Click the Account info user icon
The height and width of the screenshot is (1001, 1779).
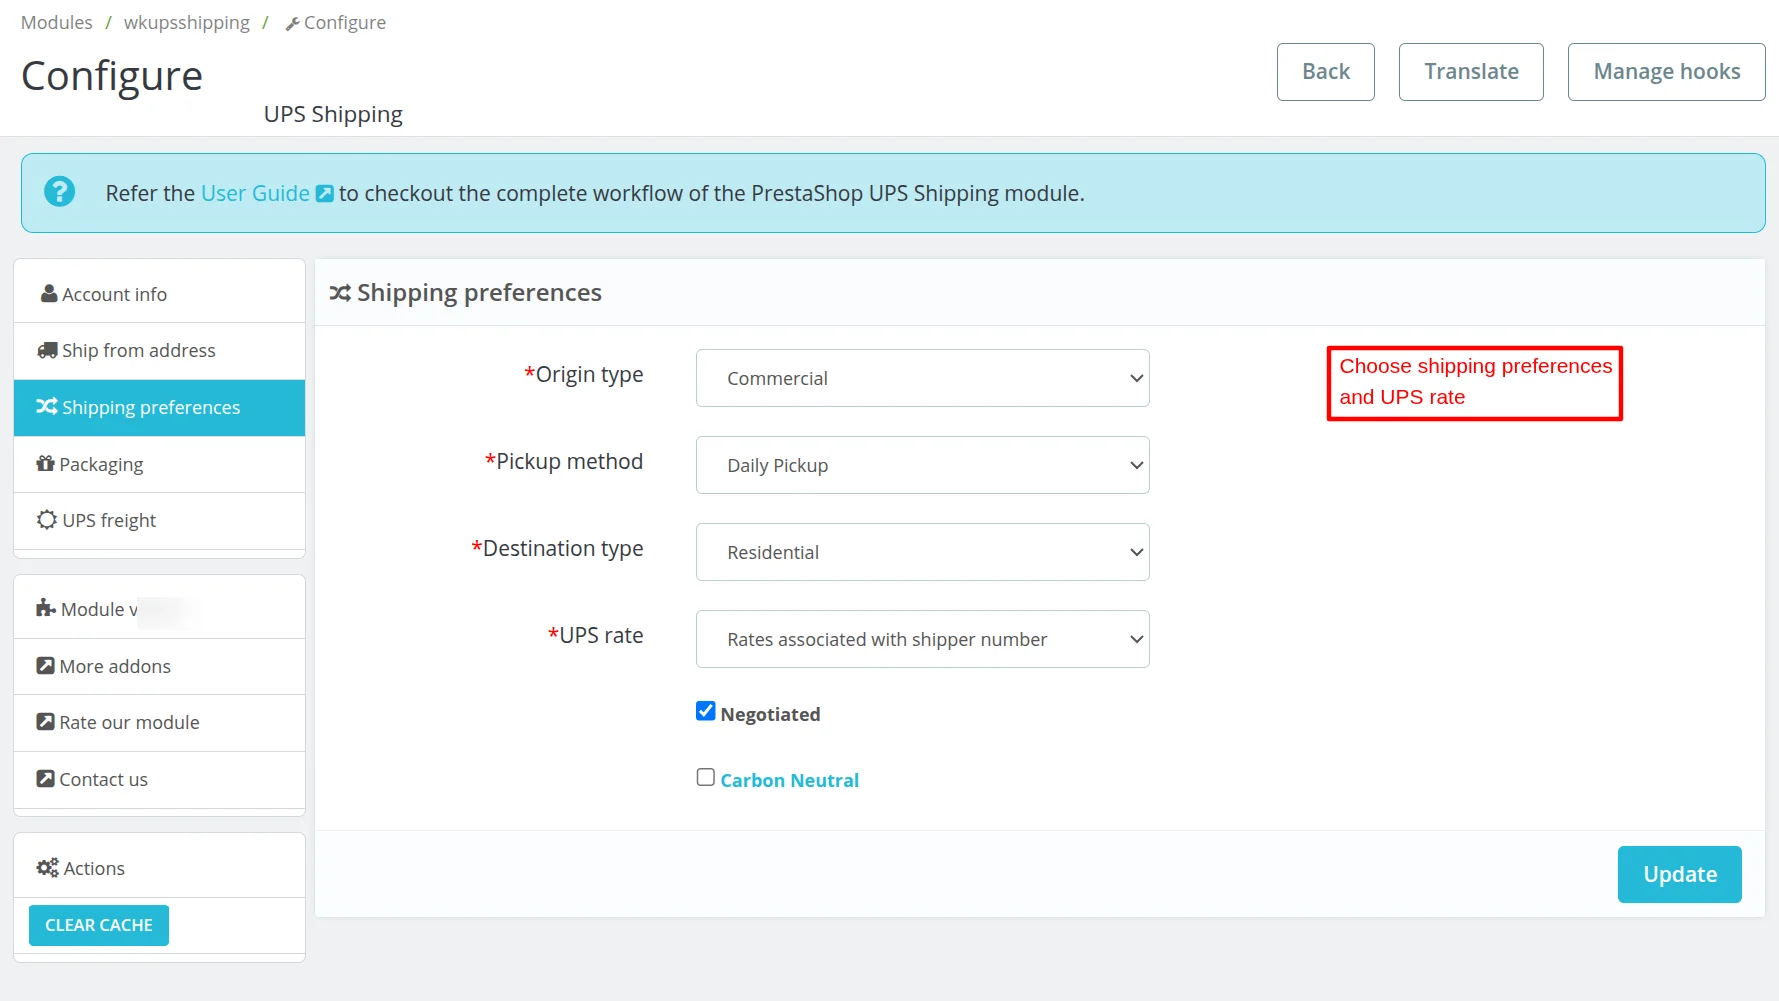click(48, 294)
